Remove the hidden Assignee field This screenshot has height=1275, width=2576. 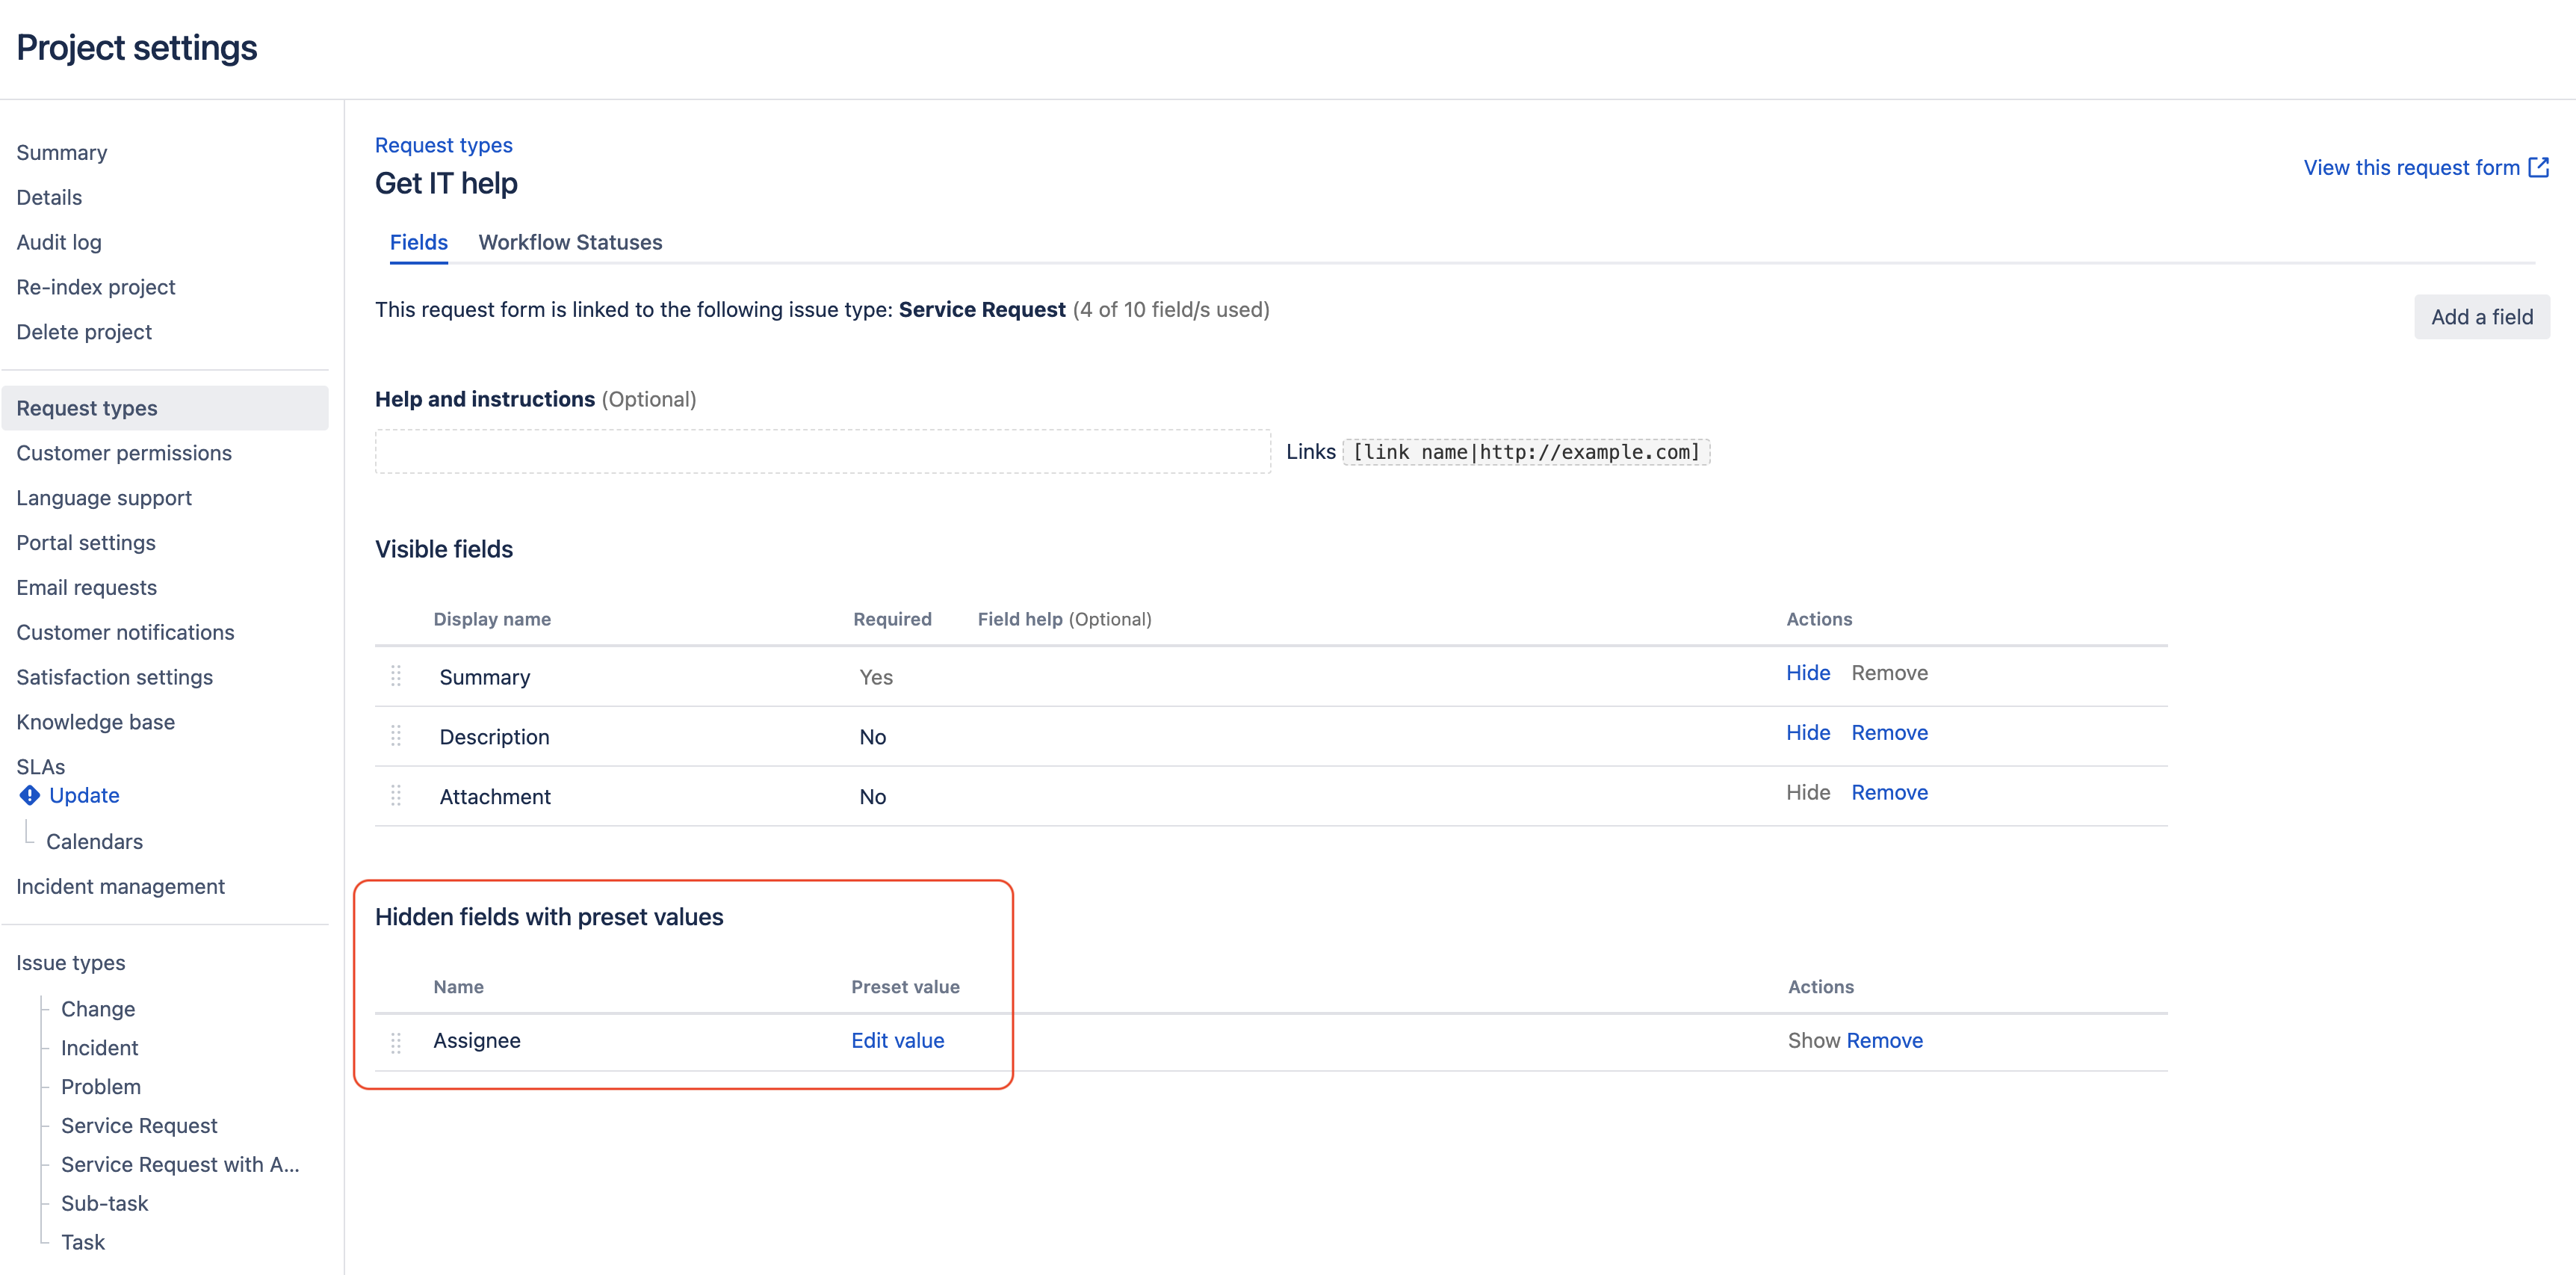pyautogui.click(x=1884, y=1040)
